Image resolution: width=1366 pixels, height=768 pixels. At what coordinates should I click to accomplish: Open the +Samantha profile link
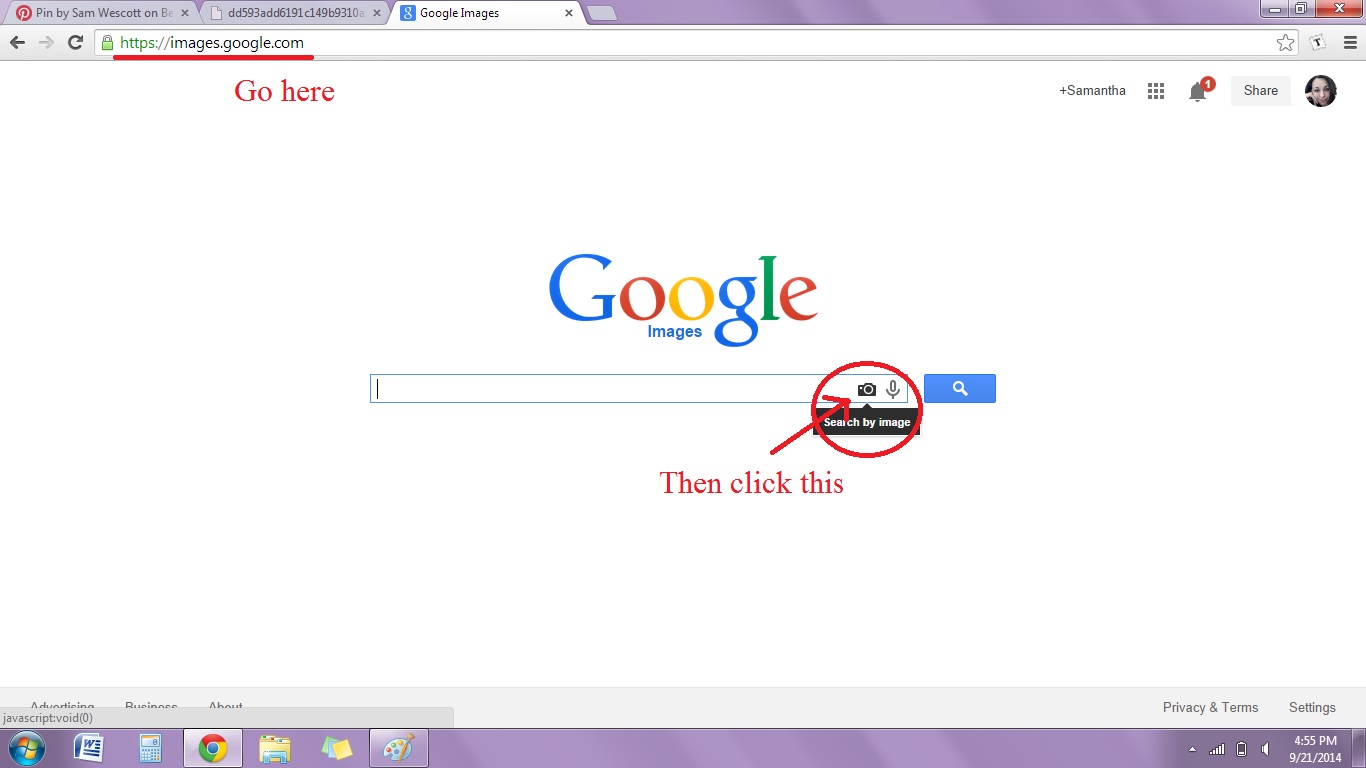pyautogui.click(x=1092, y=91)
